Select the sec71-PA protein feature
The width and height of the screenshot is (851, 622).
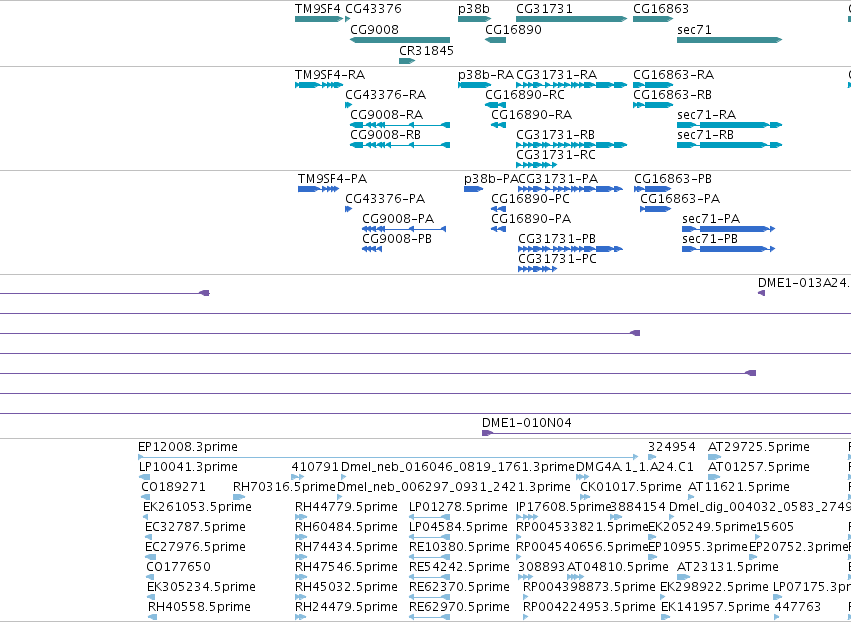[x=729, y=229]
